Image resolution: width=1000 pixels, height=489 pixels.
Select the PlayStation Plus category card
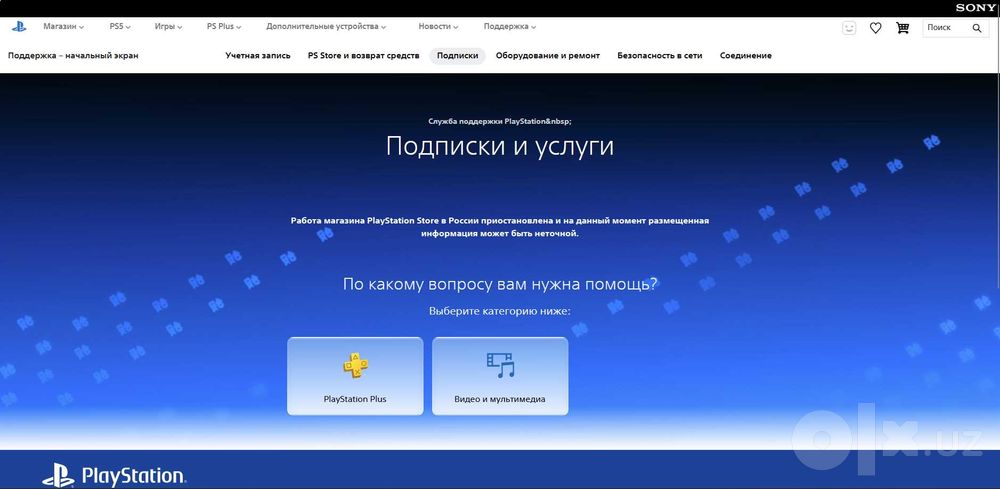(x=355, y=376)
